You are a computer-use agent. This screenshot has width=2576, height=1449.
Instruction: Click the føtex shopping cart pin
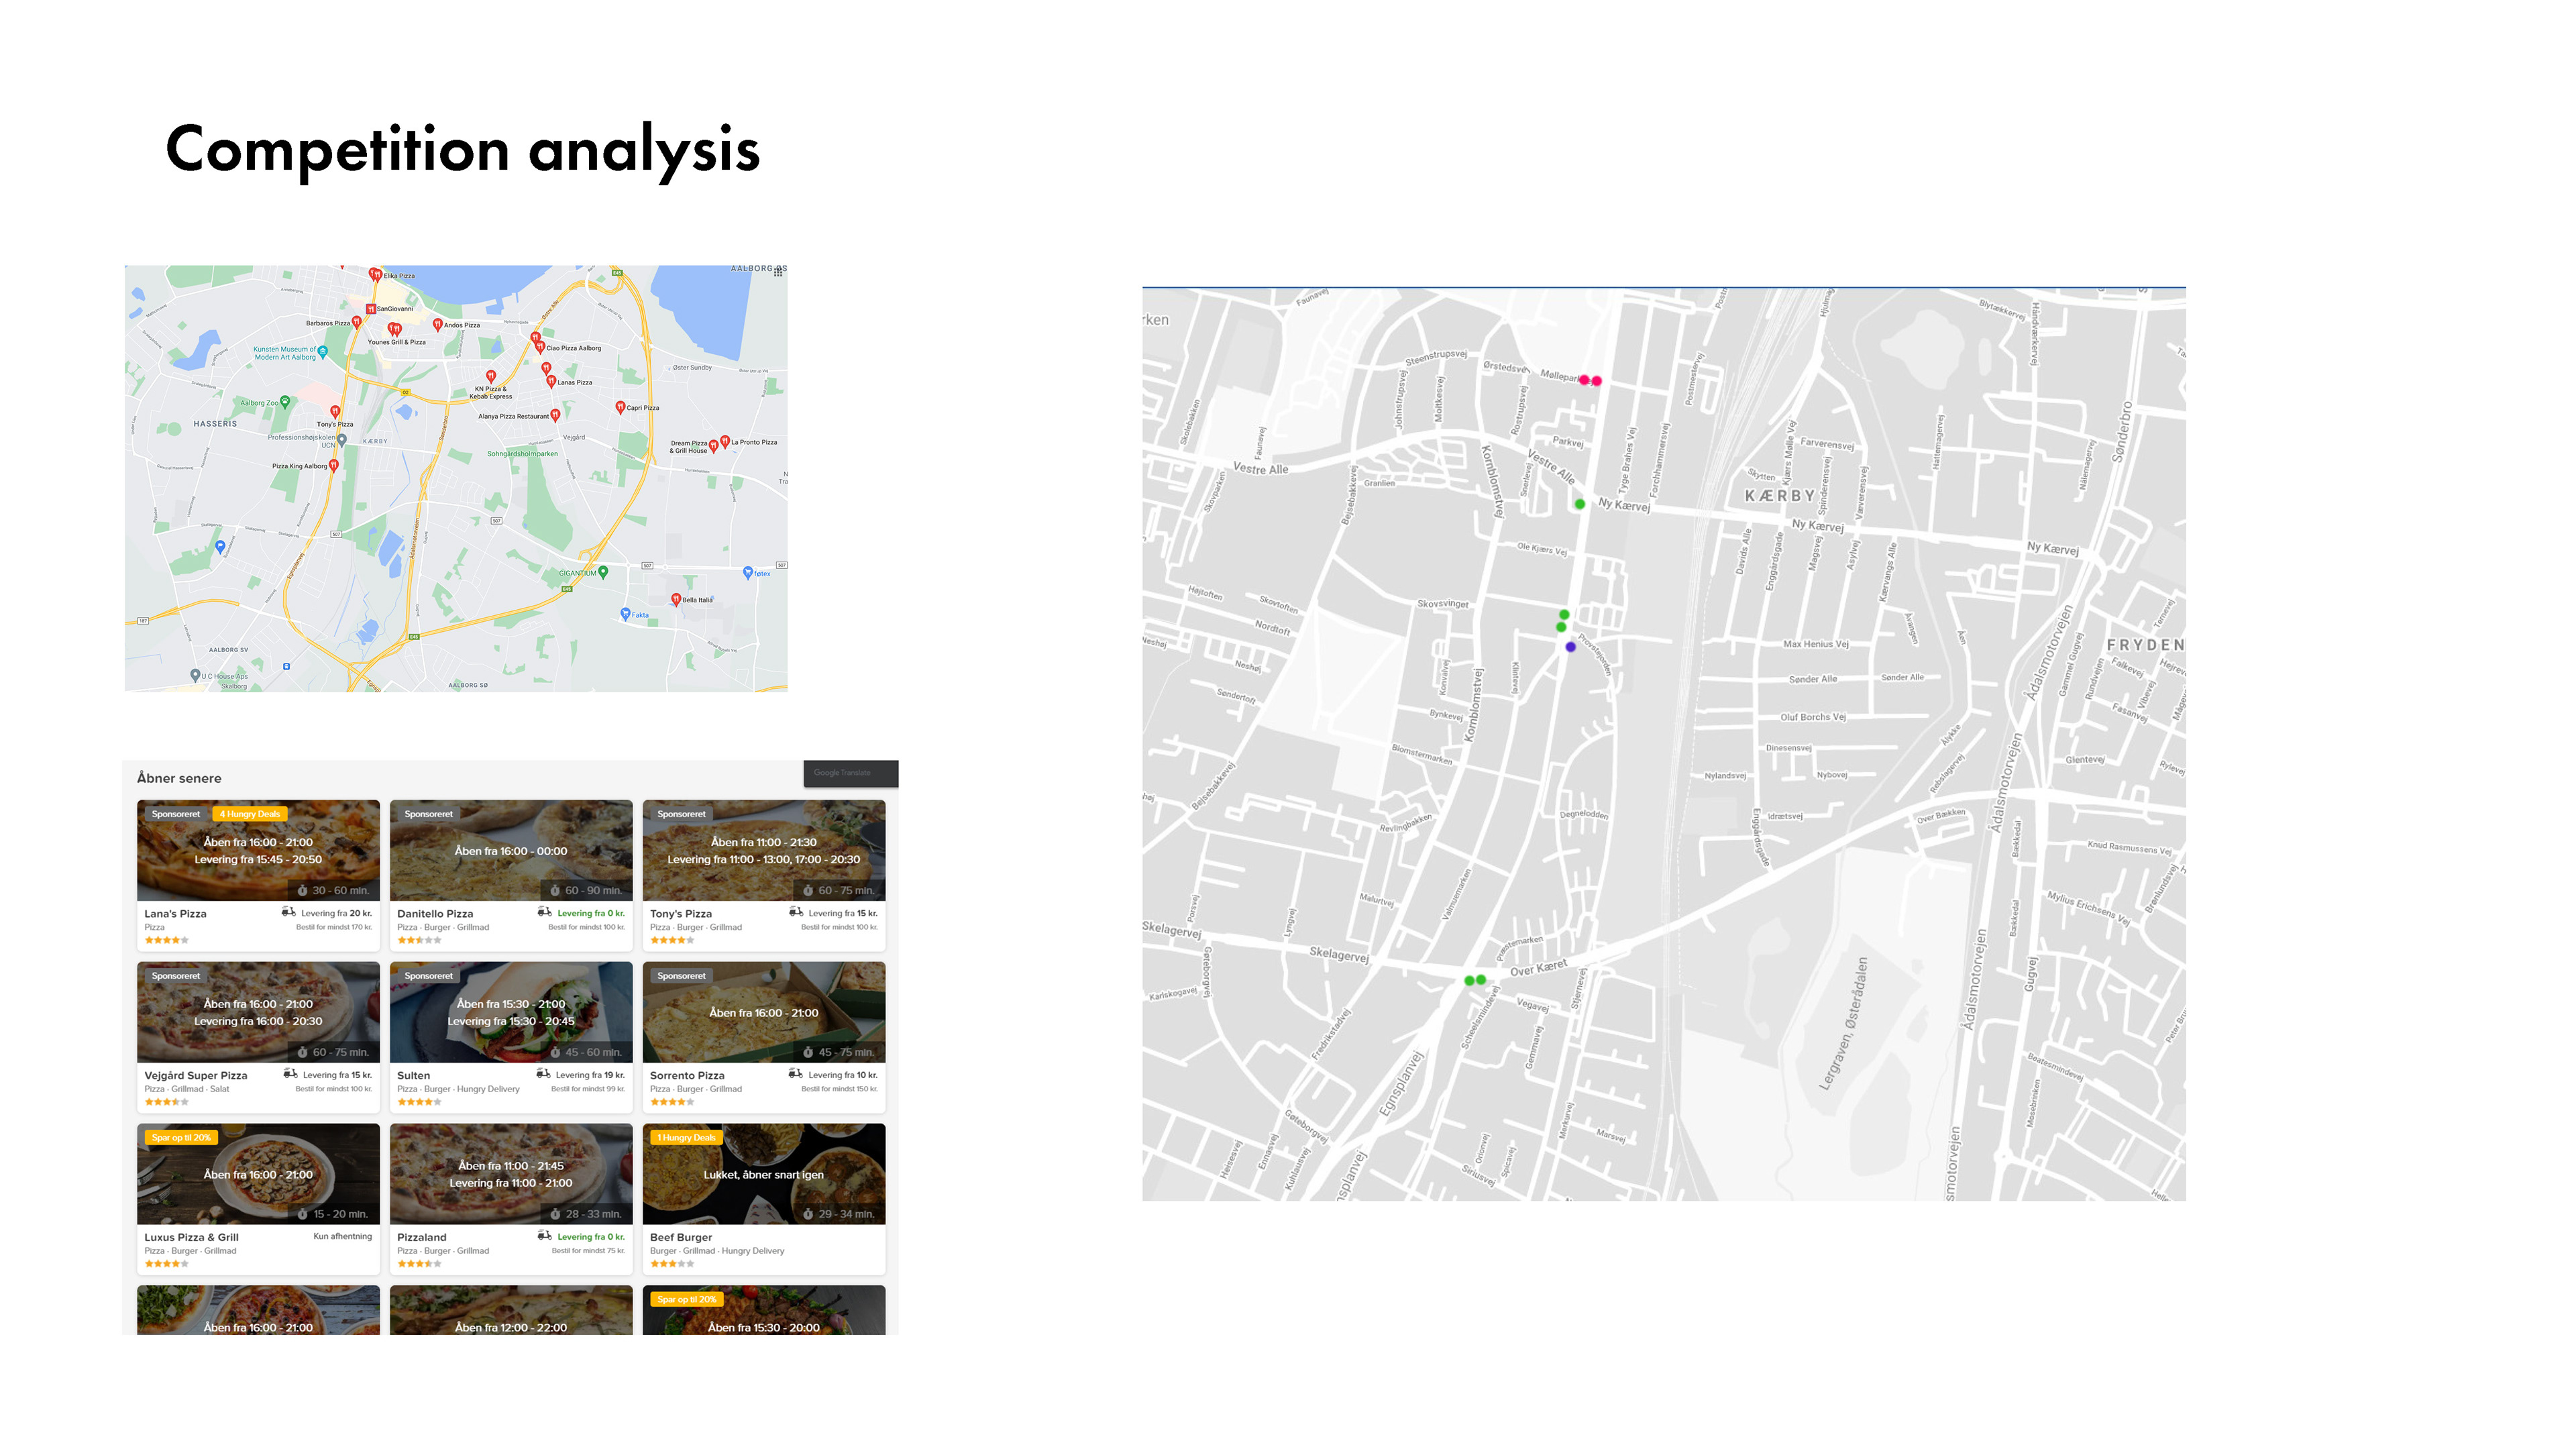[748, 573]
